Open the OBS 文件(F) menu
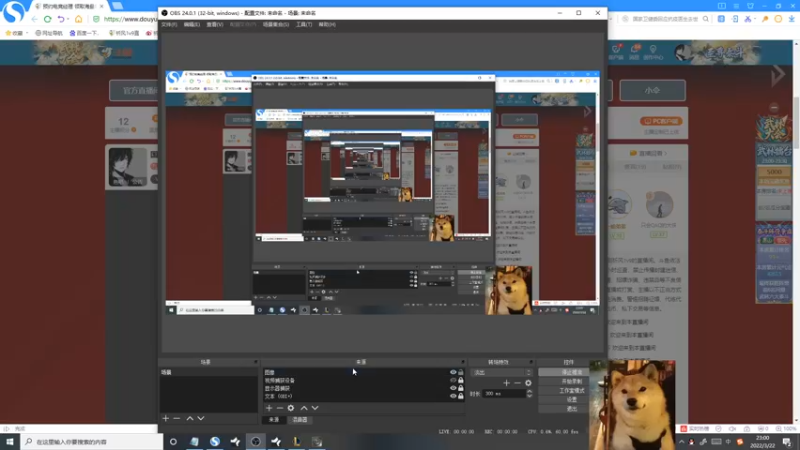The width and height of the screenshot is (800, 450). tap(169, 24)
